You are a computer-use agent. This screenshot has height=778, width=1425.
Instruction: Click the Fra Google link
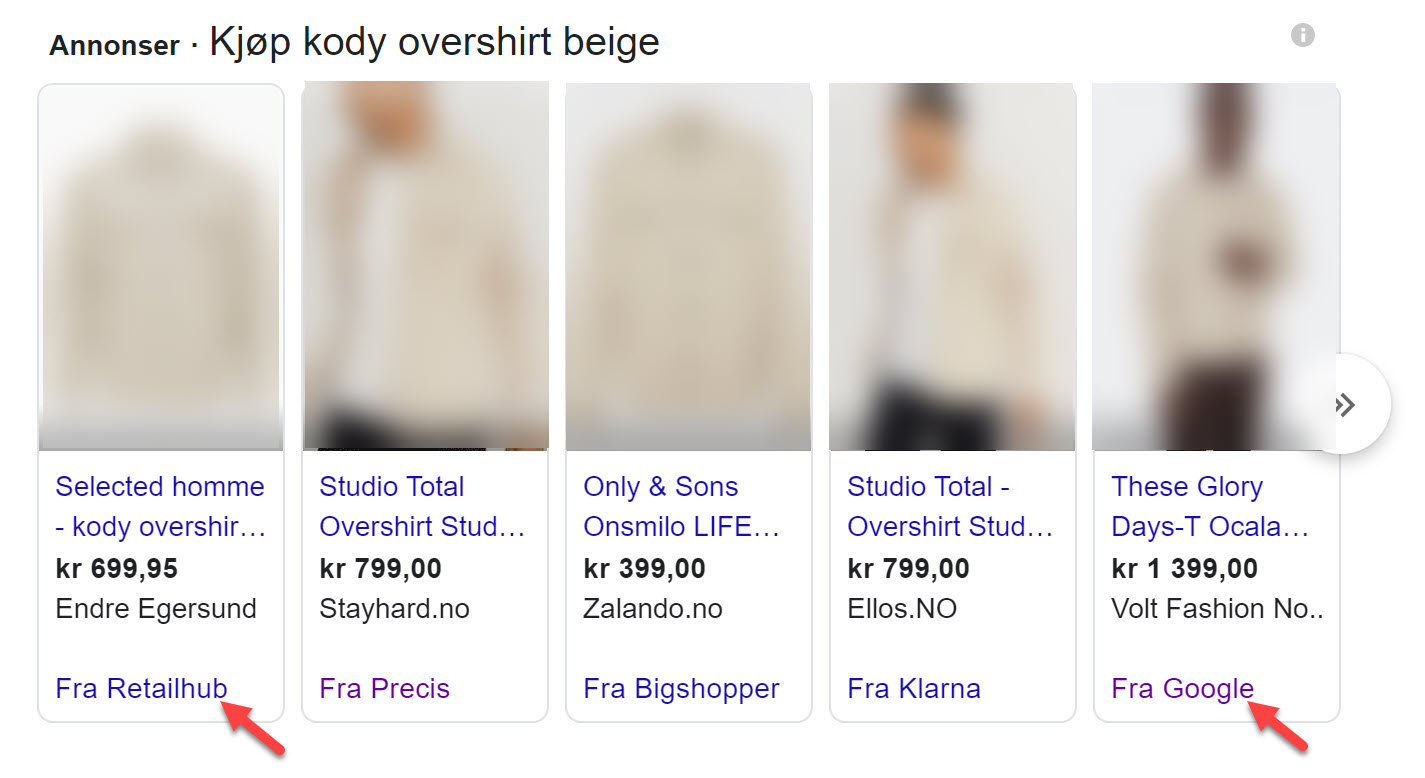pyautogui.click(x=1181, y=688)
